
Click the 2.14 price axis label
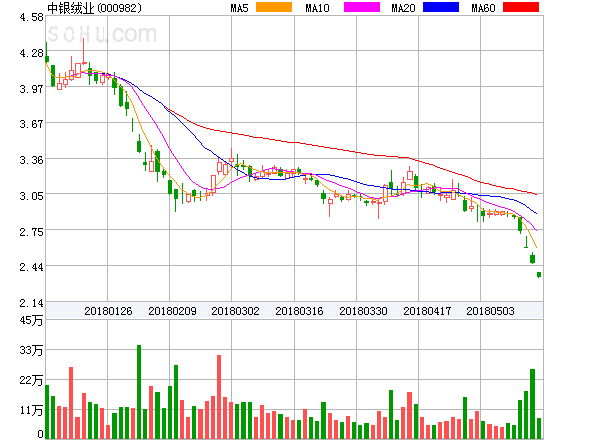tap(31, 303)
